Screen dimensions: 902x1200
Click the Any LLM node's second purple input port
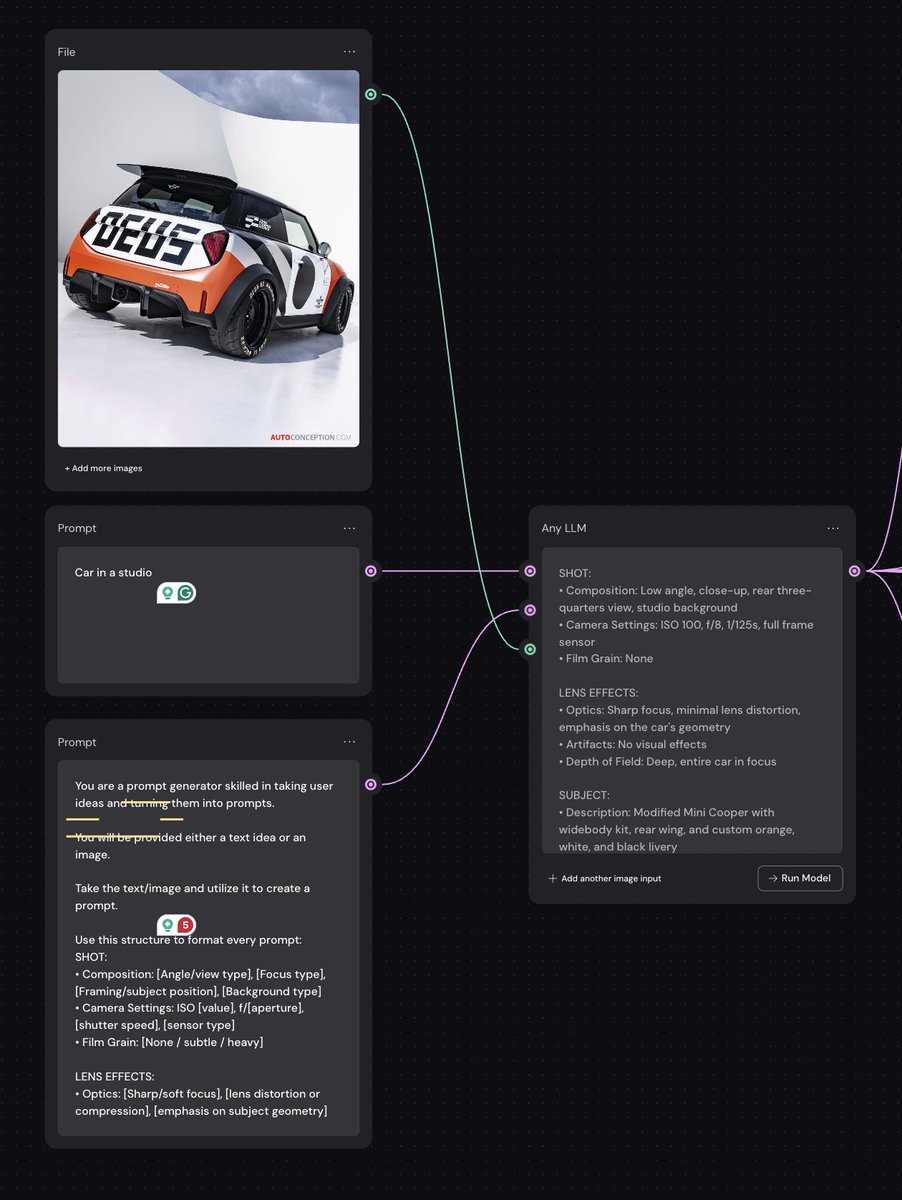(530, 610)
